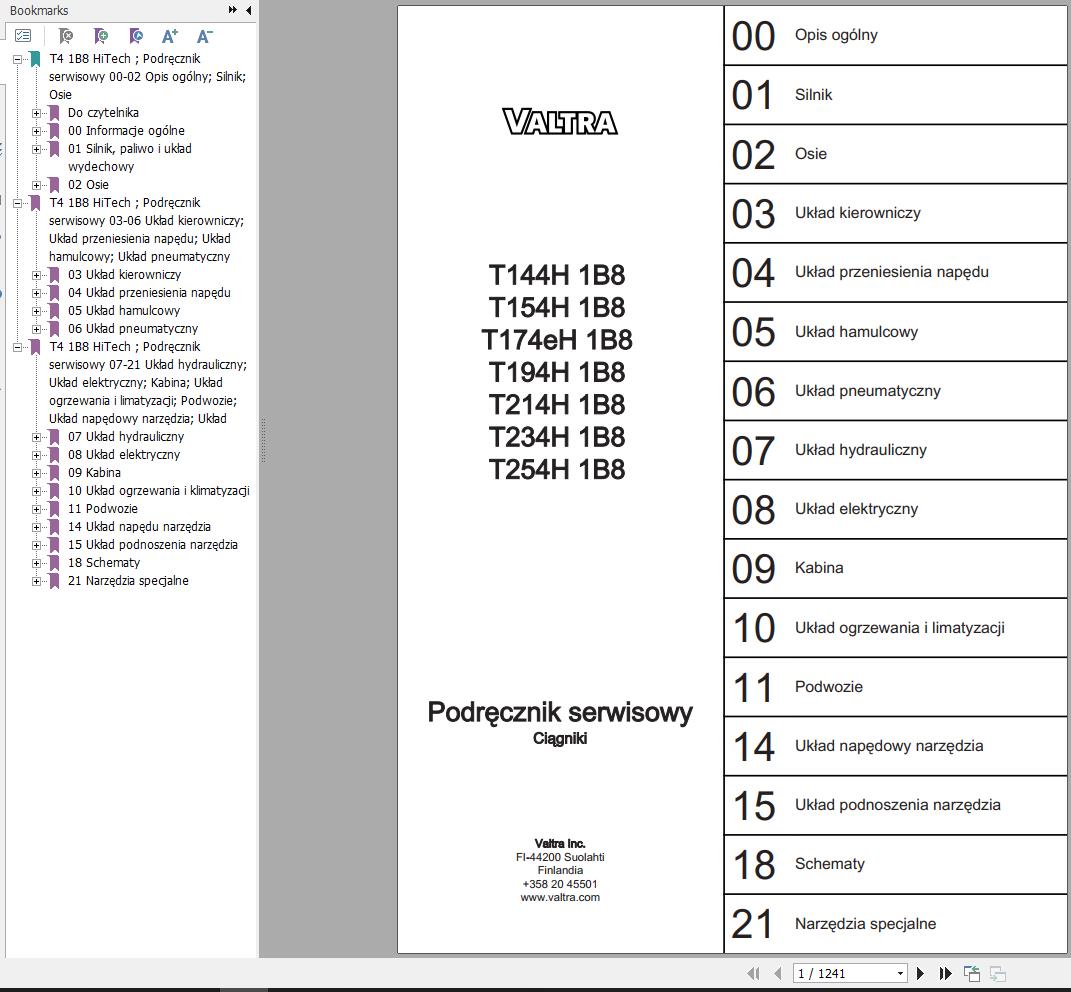This screenshot has width=1071, height=992.
Task: Jump to the last page
Action: pyautogui.click(x=945, y=973)
